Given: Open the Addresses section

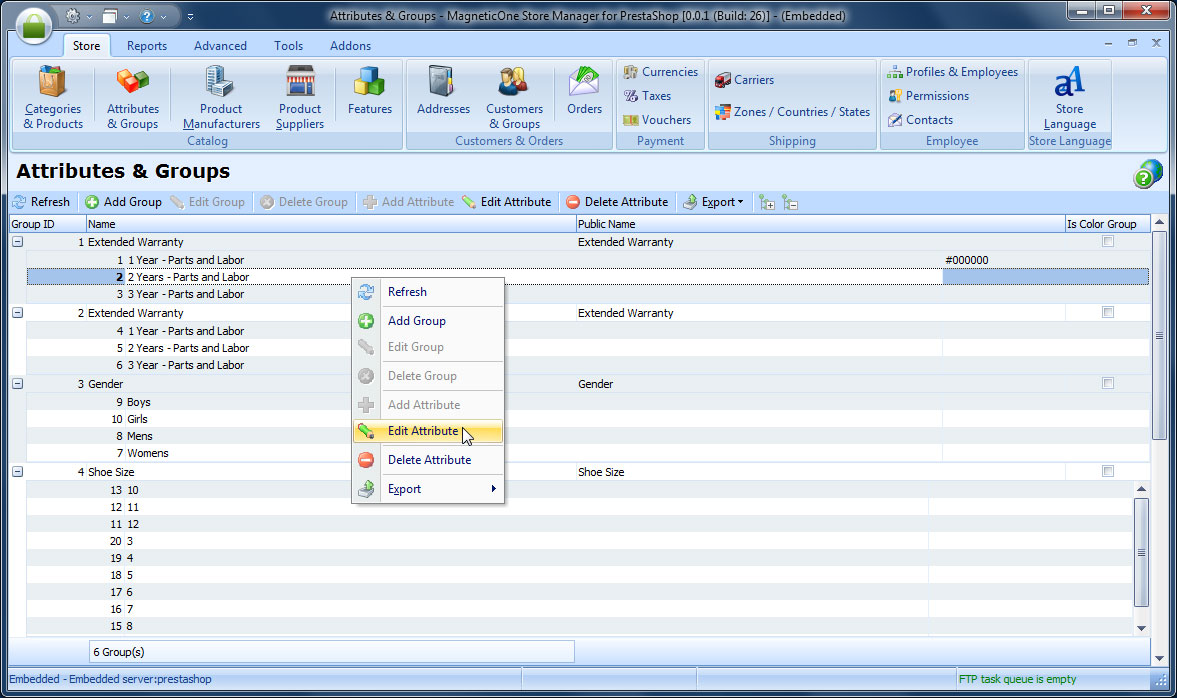Looking at the screenshot, I should (443, 92).
